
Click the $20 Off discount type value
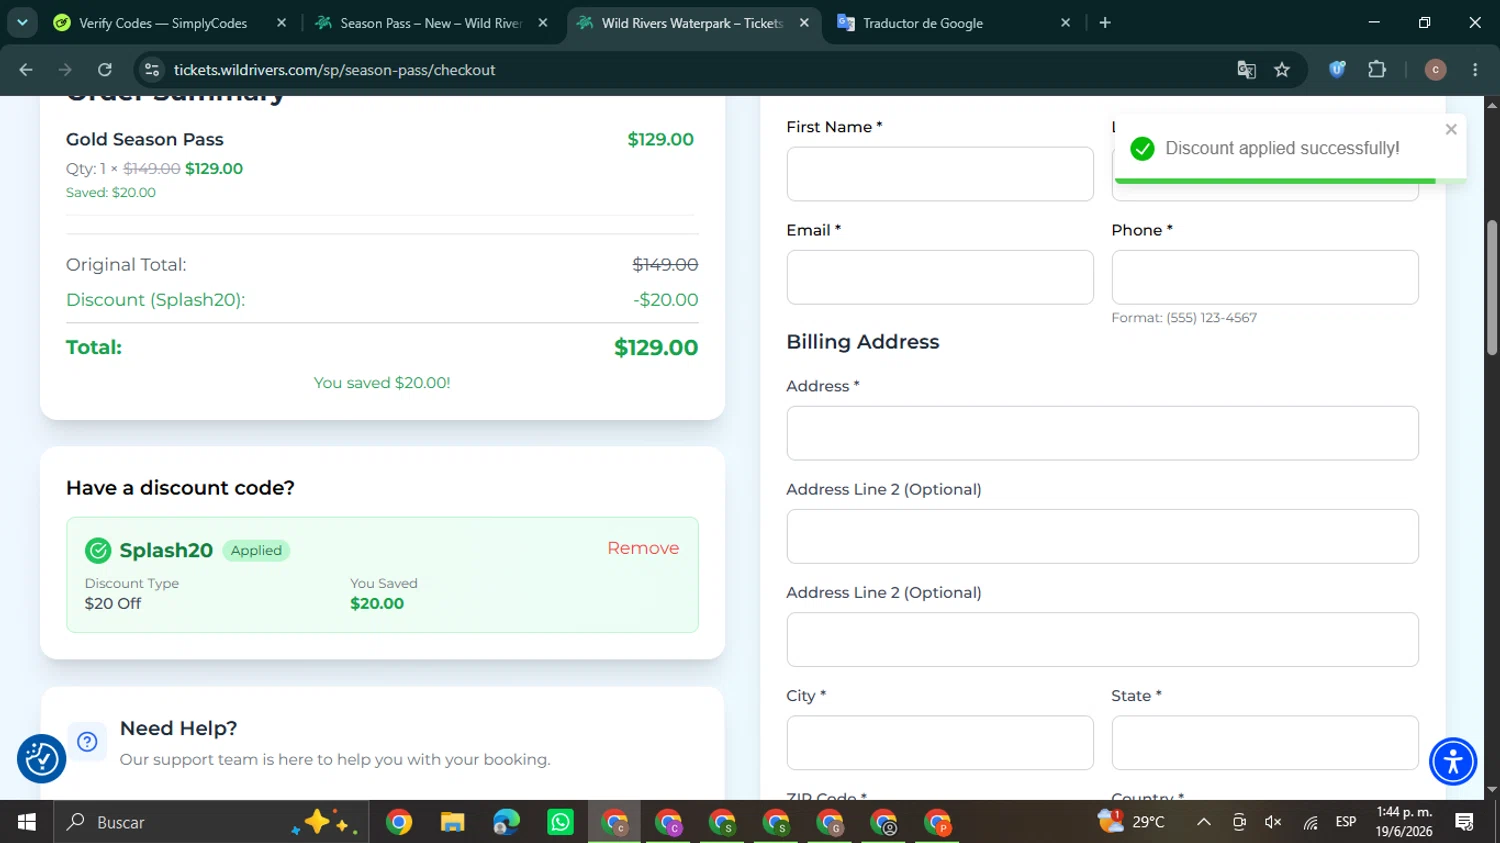[113, 604]
